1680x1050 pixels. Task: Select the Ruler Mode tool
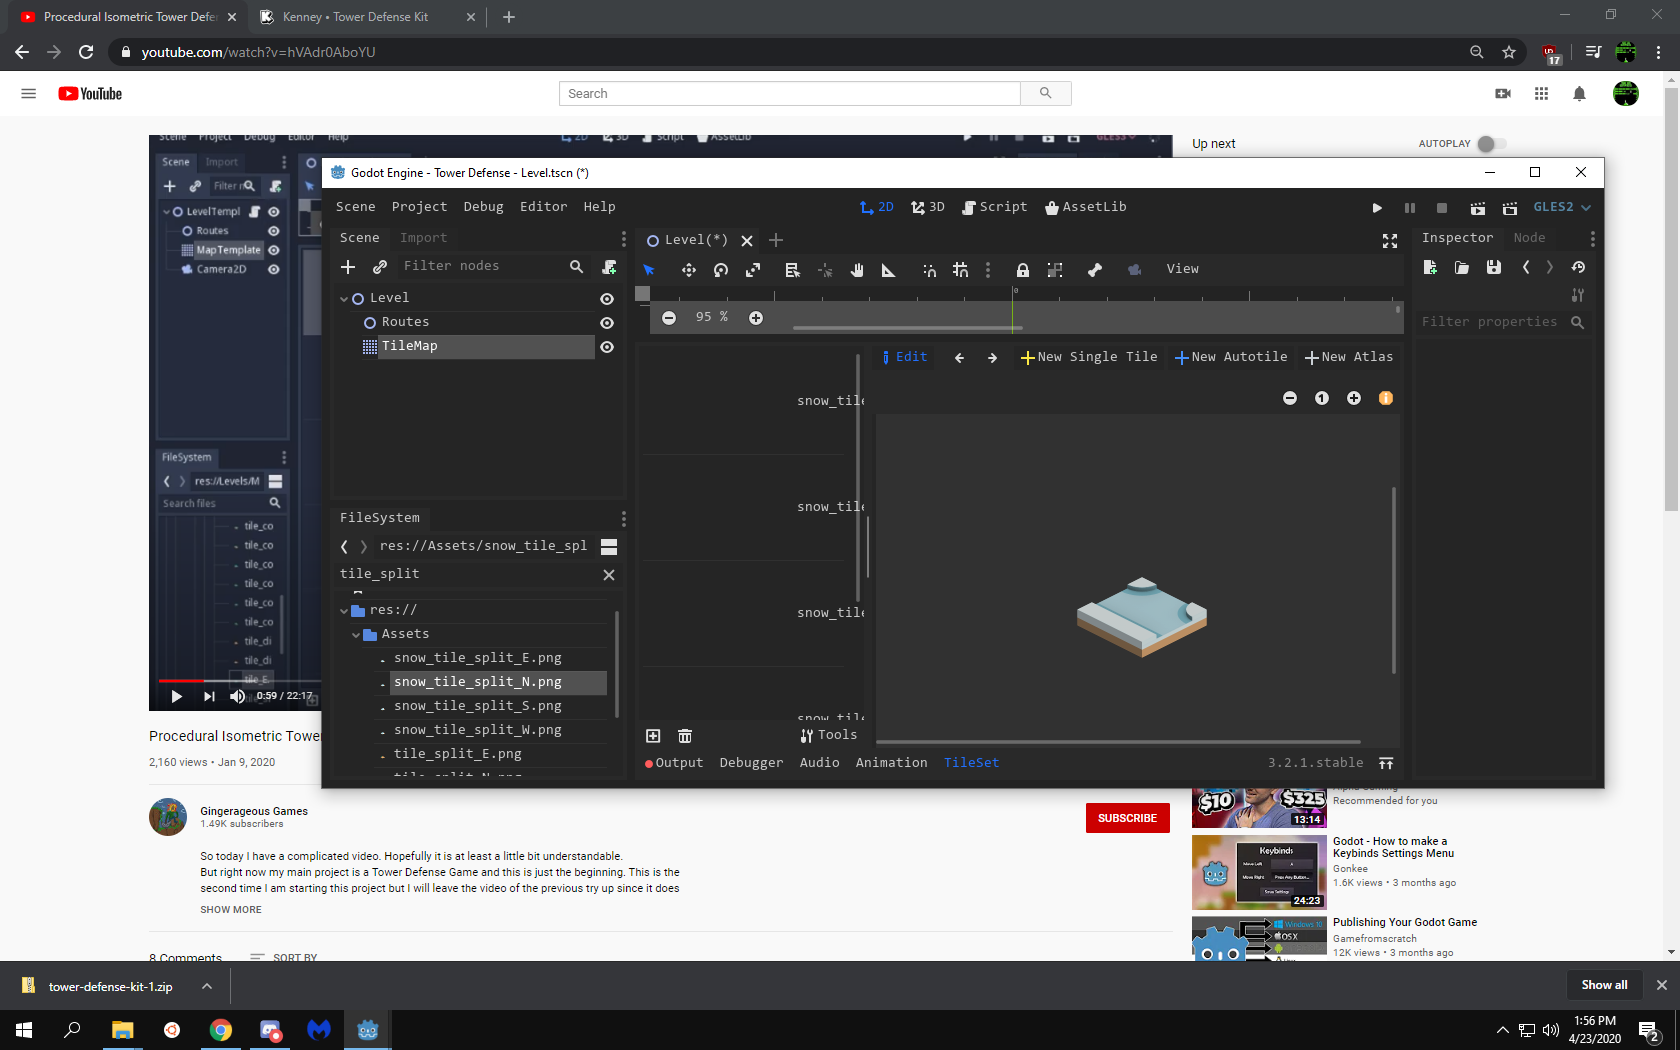(x=888, y=269)
